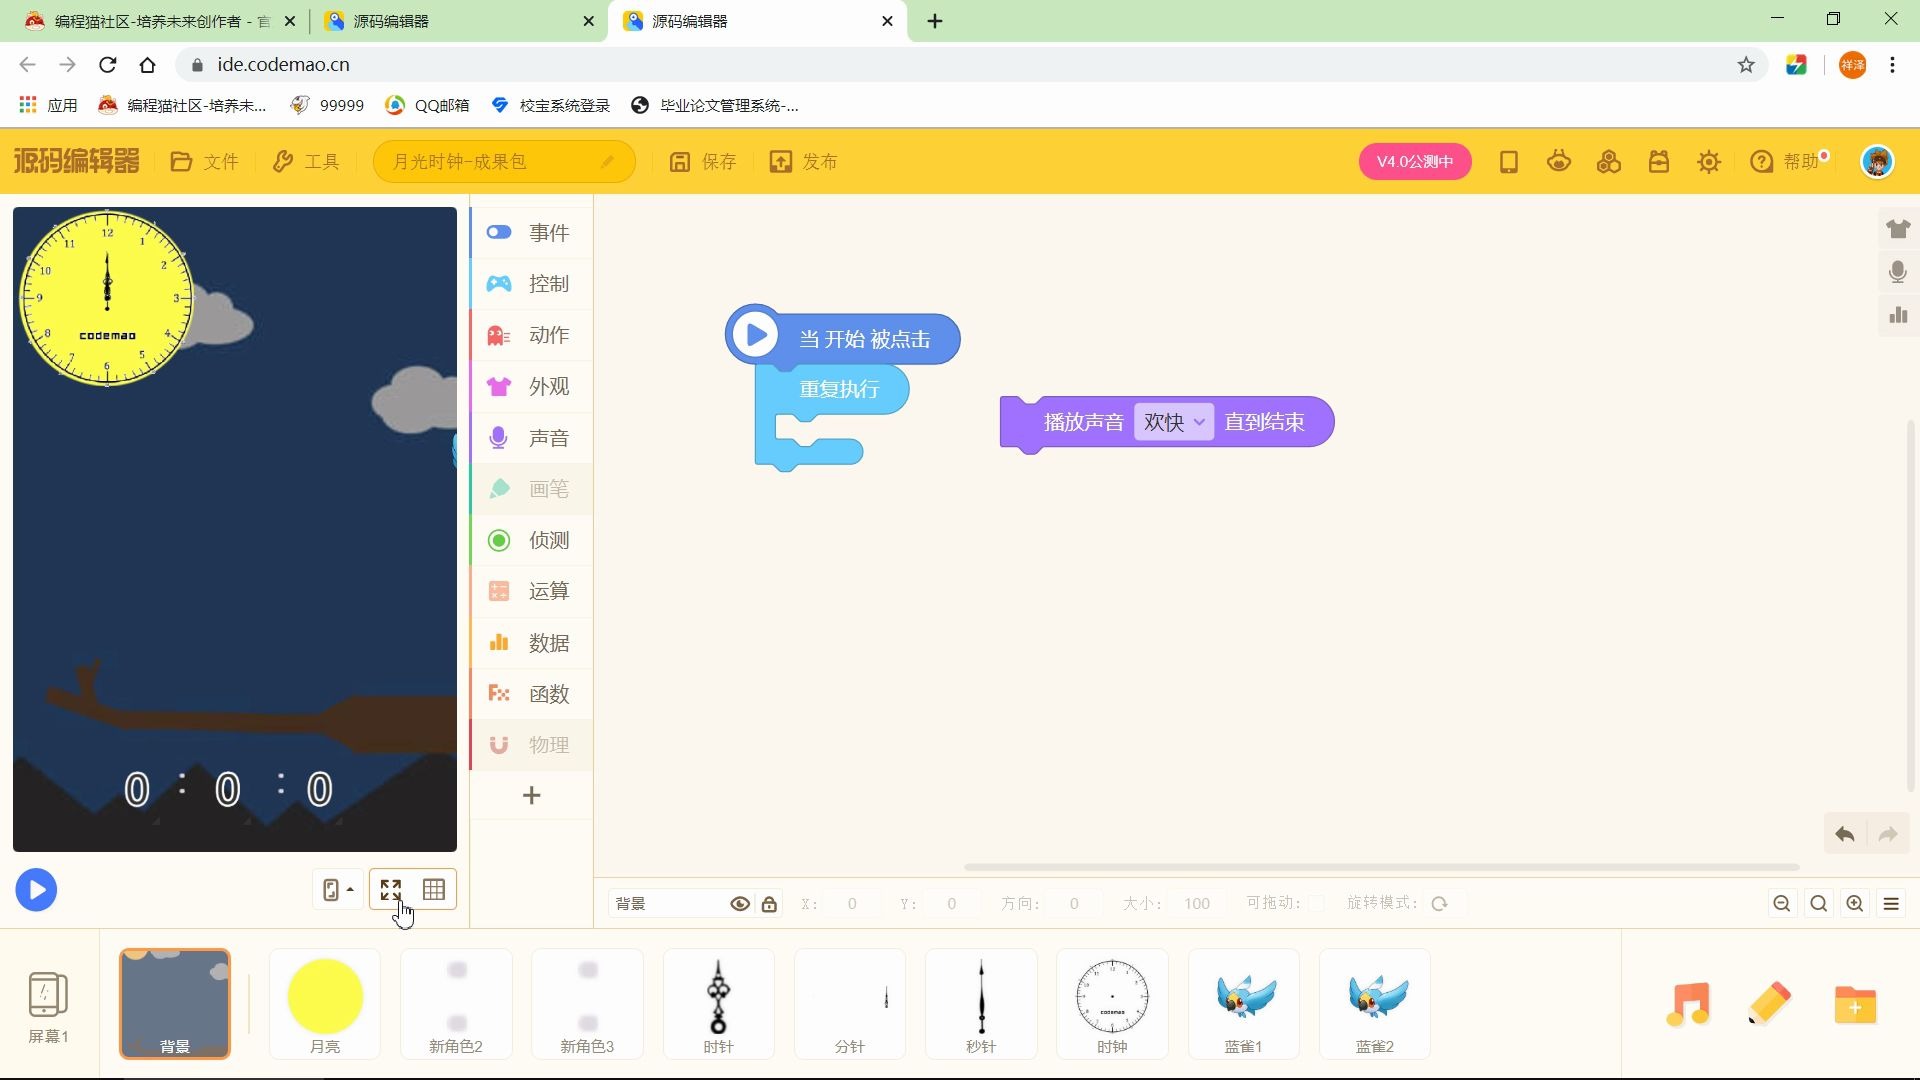1920x1080 pixels.
Task: Toggle the background sprite's visibility eye
Action: pyautogui.click(x=740, y=904)
